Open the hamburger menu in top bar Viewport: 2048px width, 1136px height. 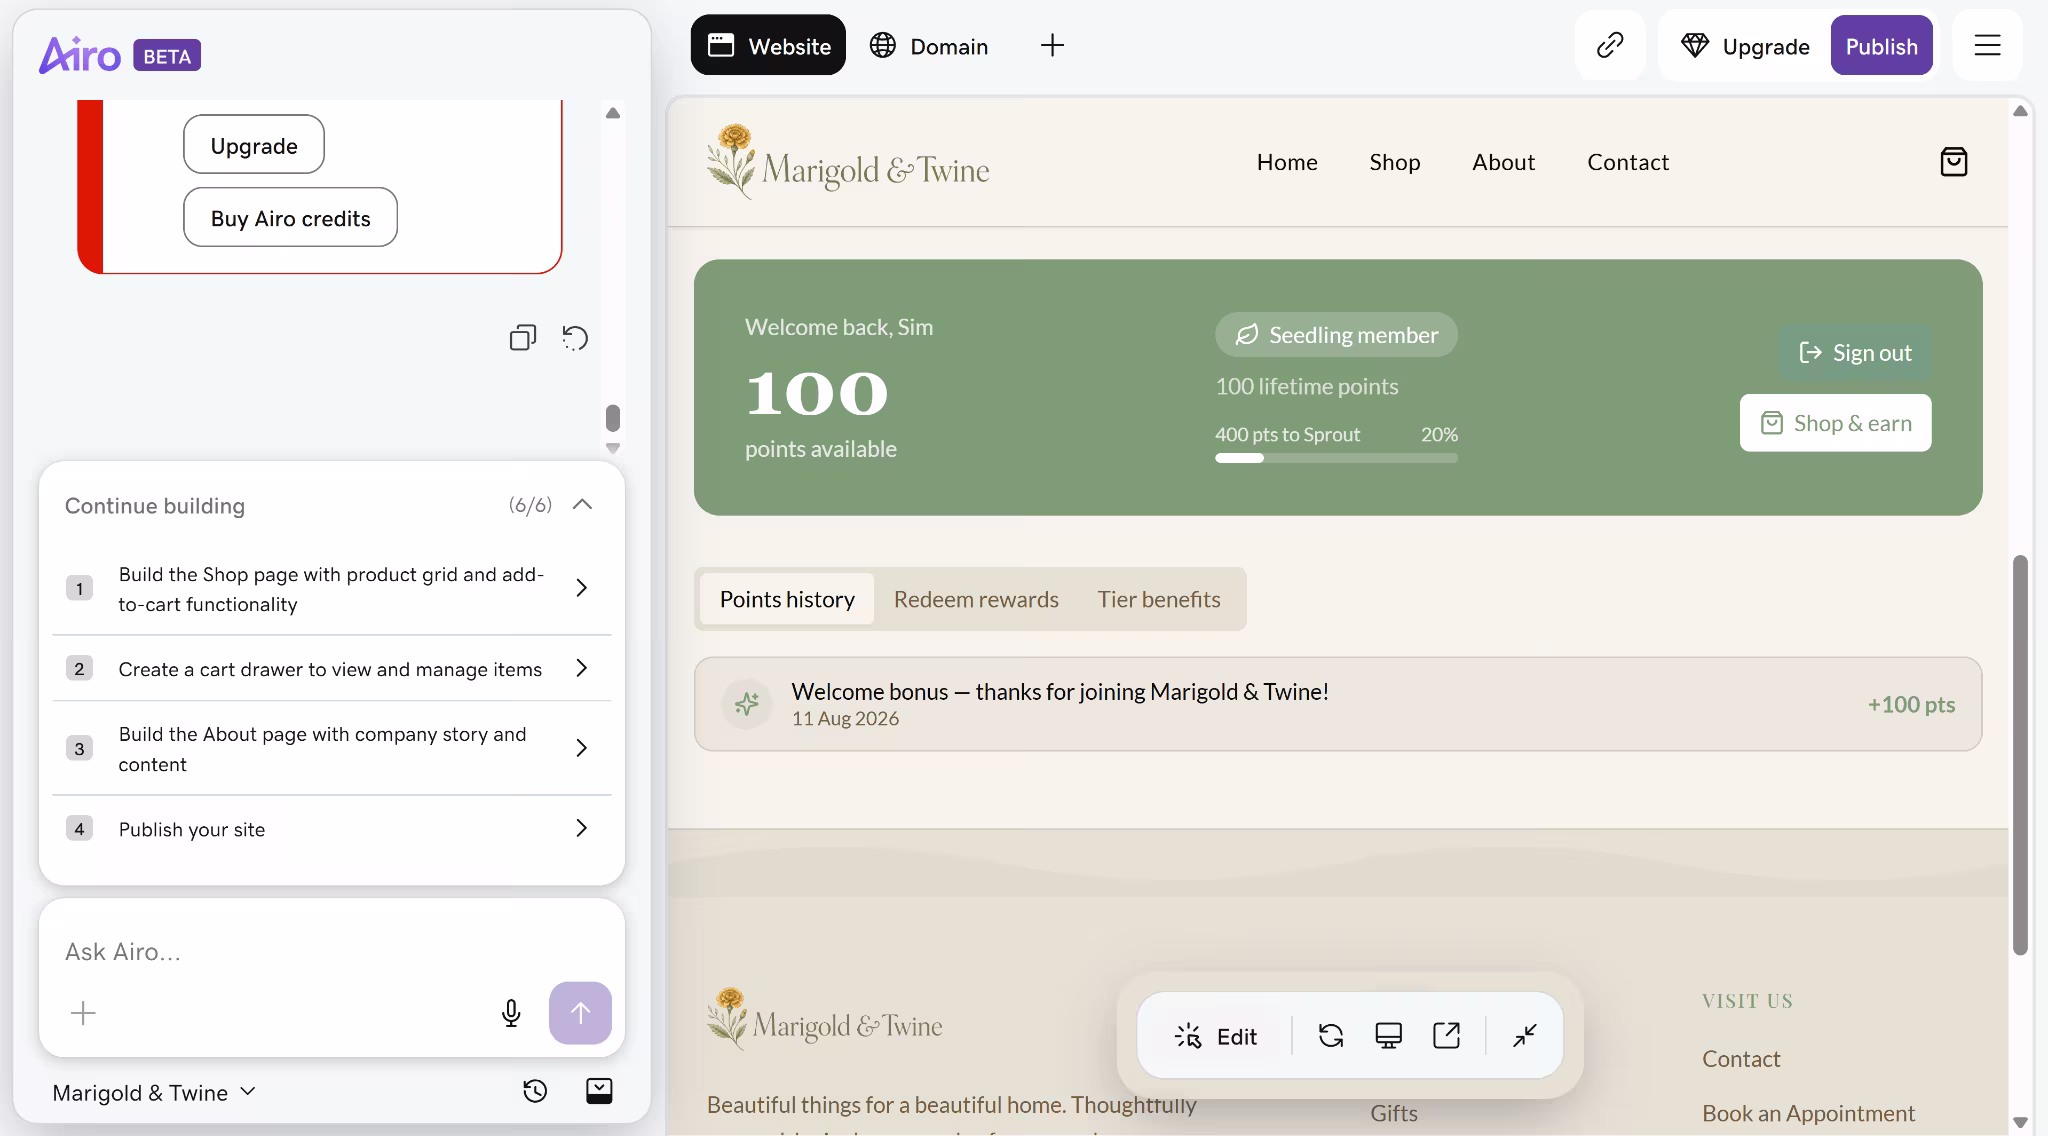click(1987, 45)
